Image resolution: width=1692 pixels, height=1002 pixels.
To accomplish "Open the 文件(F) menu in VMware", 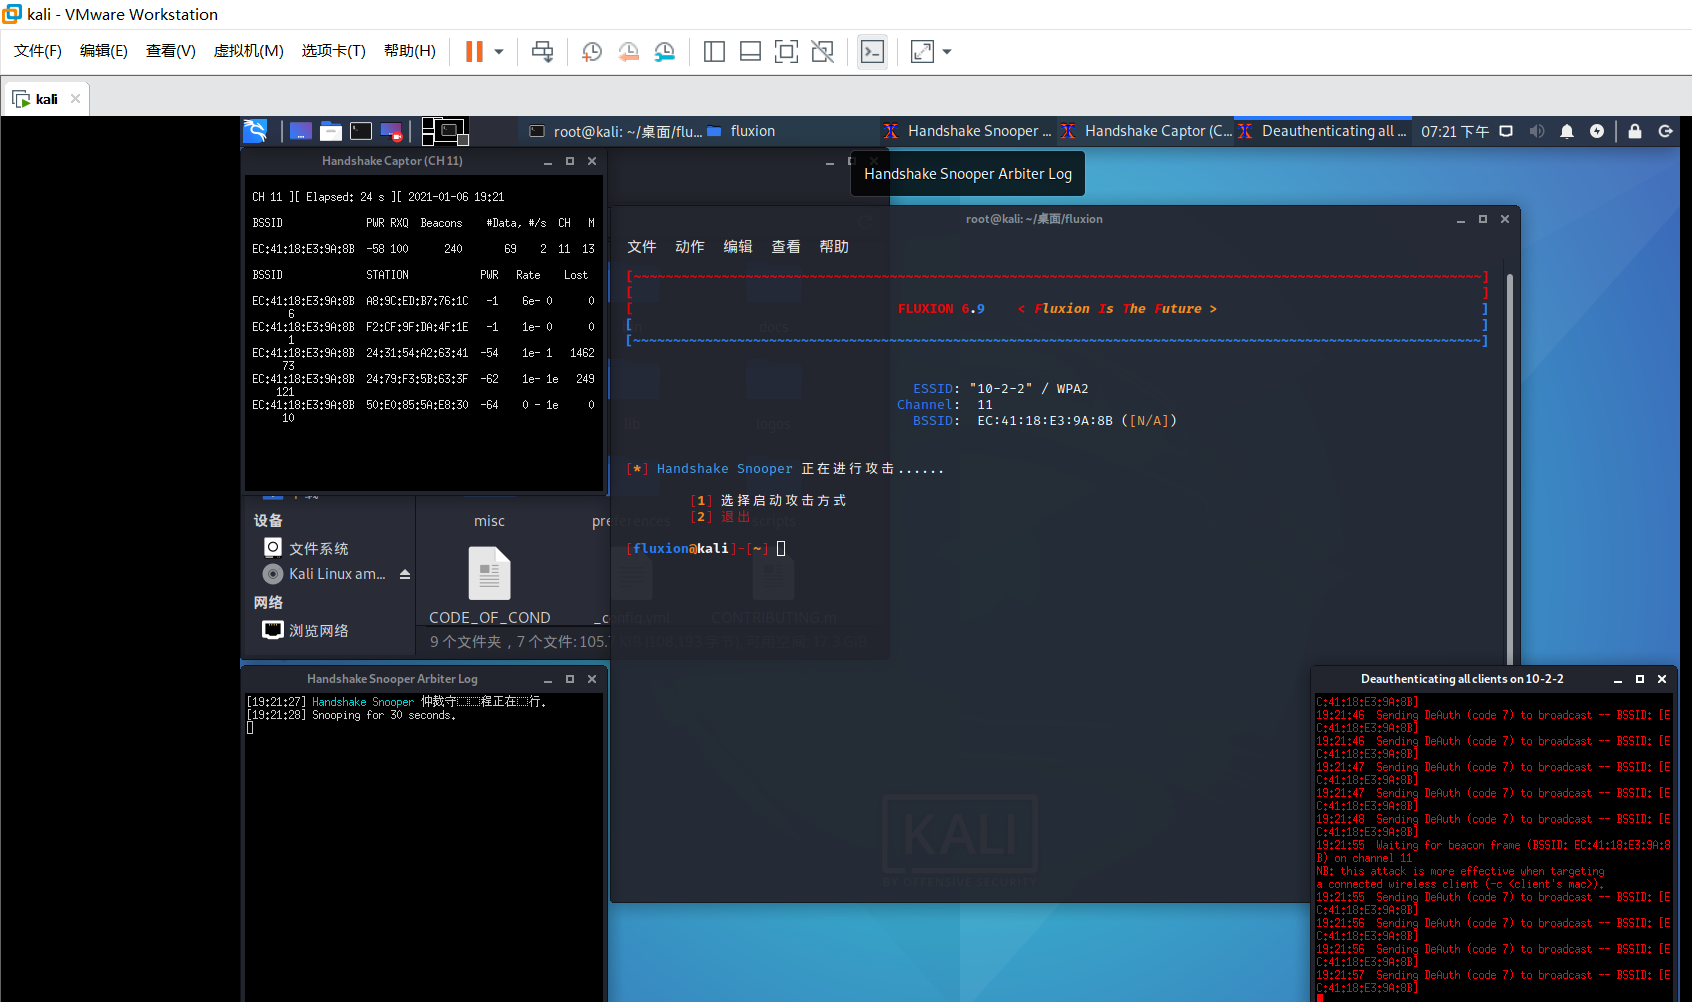I will (38, 51).
